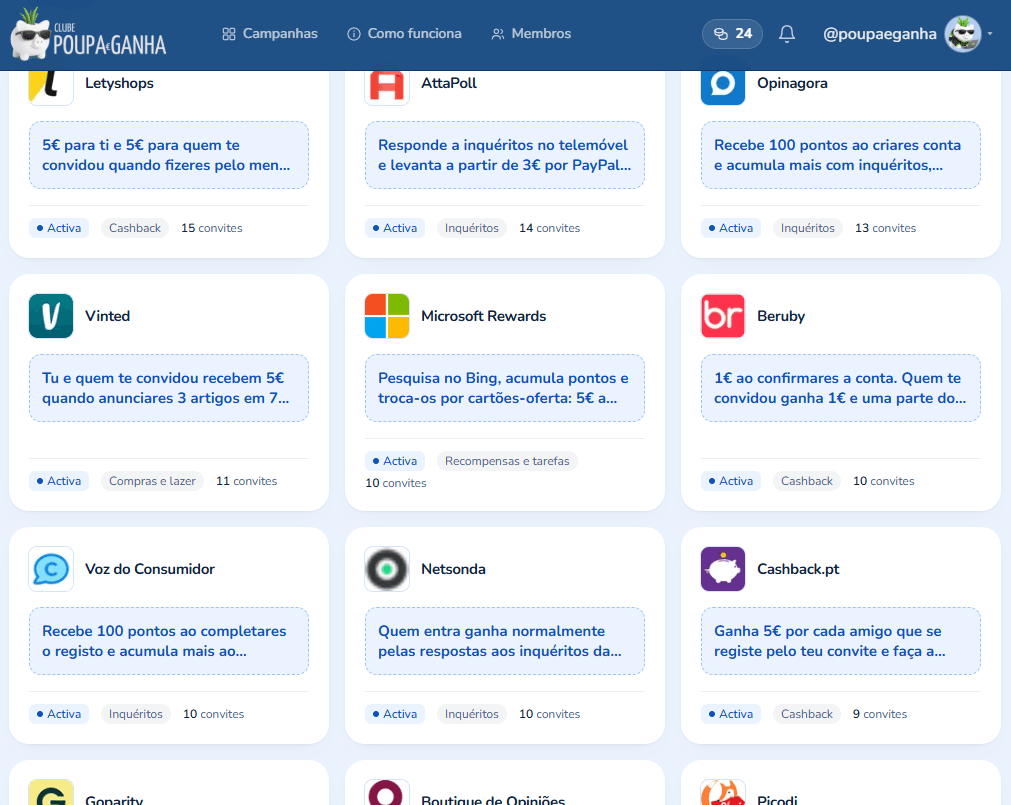
Task: Click the Cashback tag on Letyshops card
Action: pos(135,228)
